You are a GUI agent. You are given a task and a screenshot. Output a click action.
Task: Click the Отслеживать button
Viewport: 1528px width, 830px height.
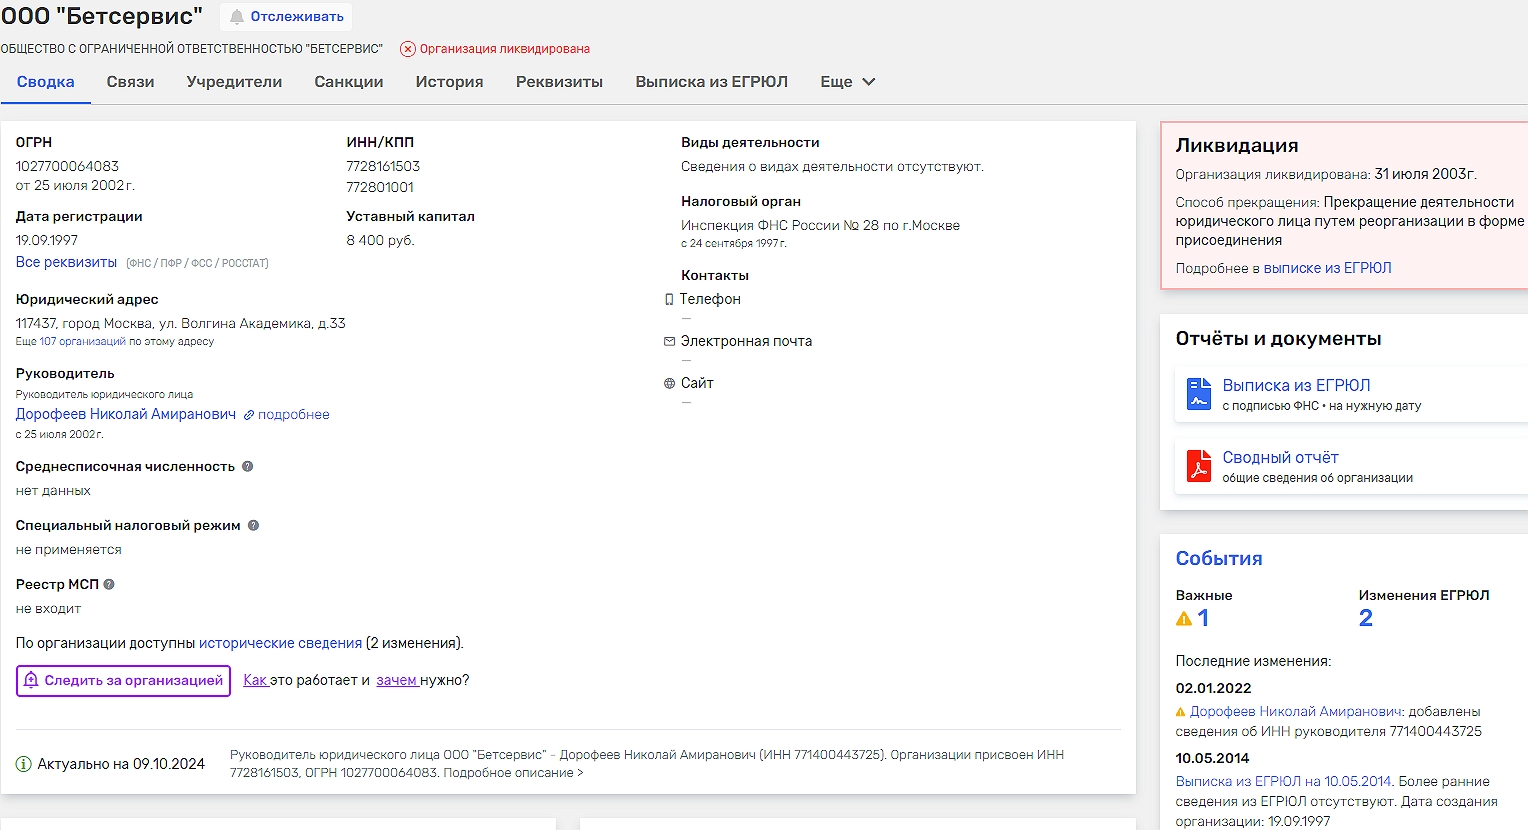coord(286,17)
